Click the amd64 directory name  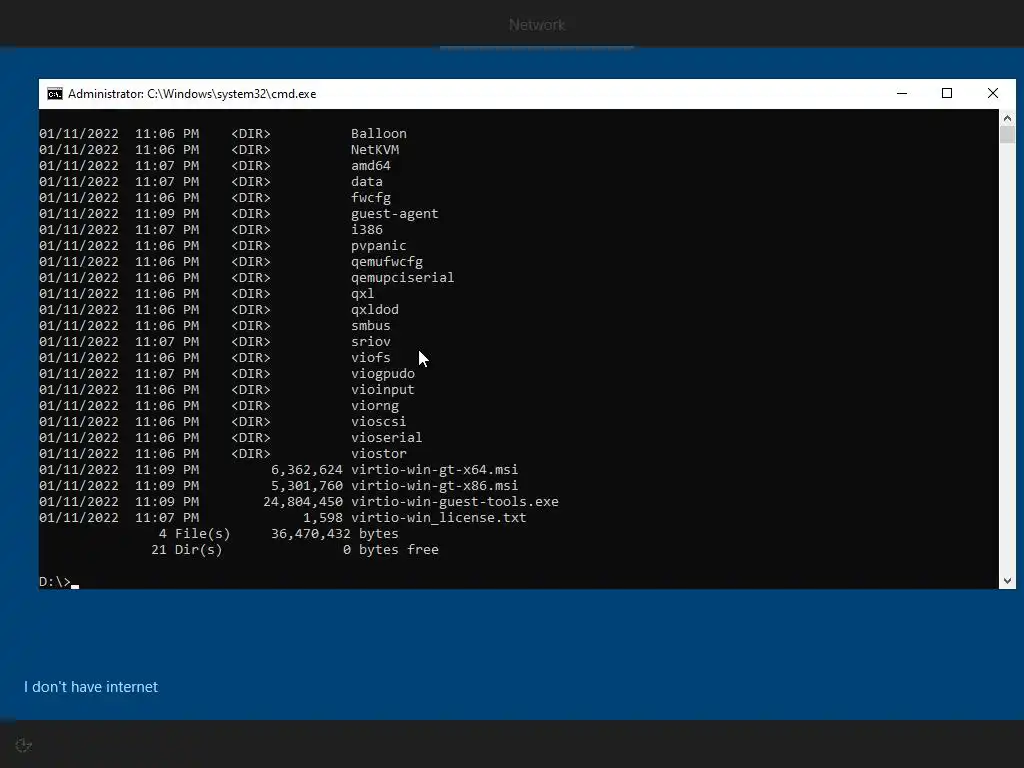click(370, 165)
